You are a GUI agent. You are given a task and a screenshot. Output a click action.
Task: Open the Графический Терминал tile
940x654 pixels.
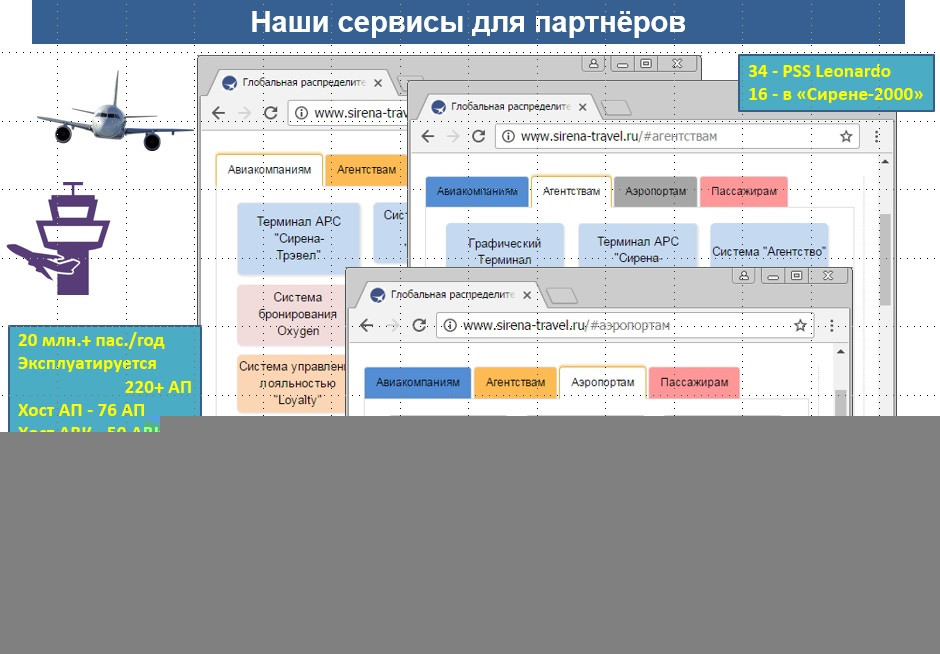click(x=505, y=245)
